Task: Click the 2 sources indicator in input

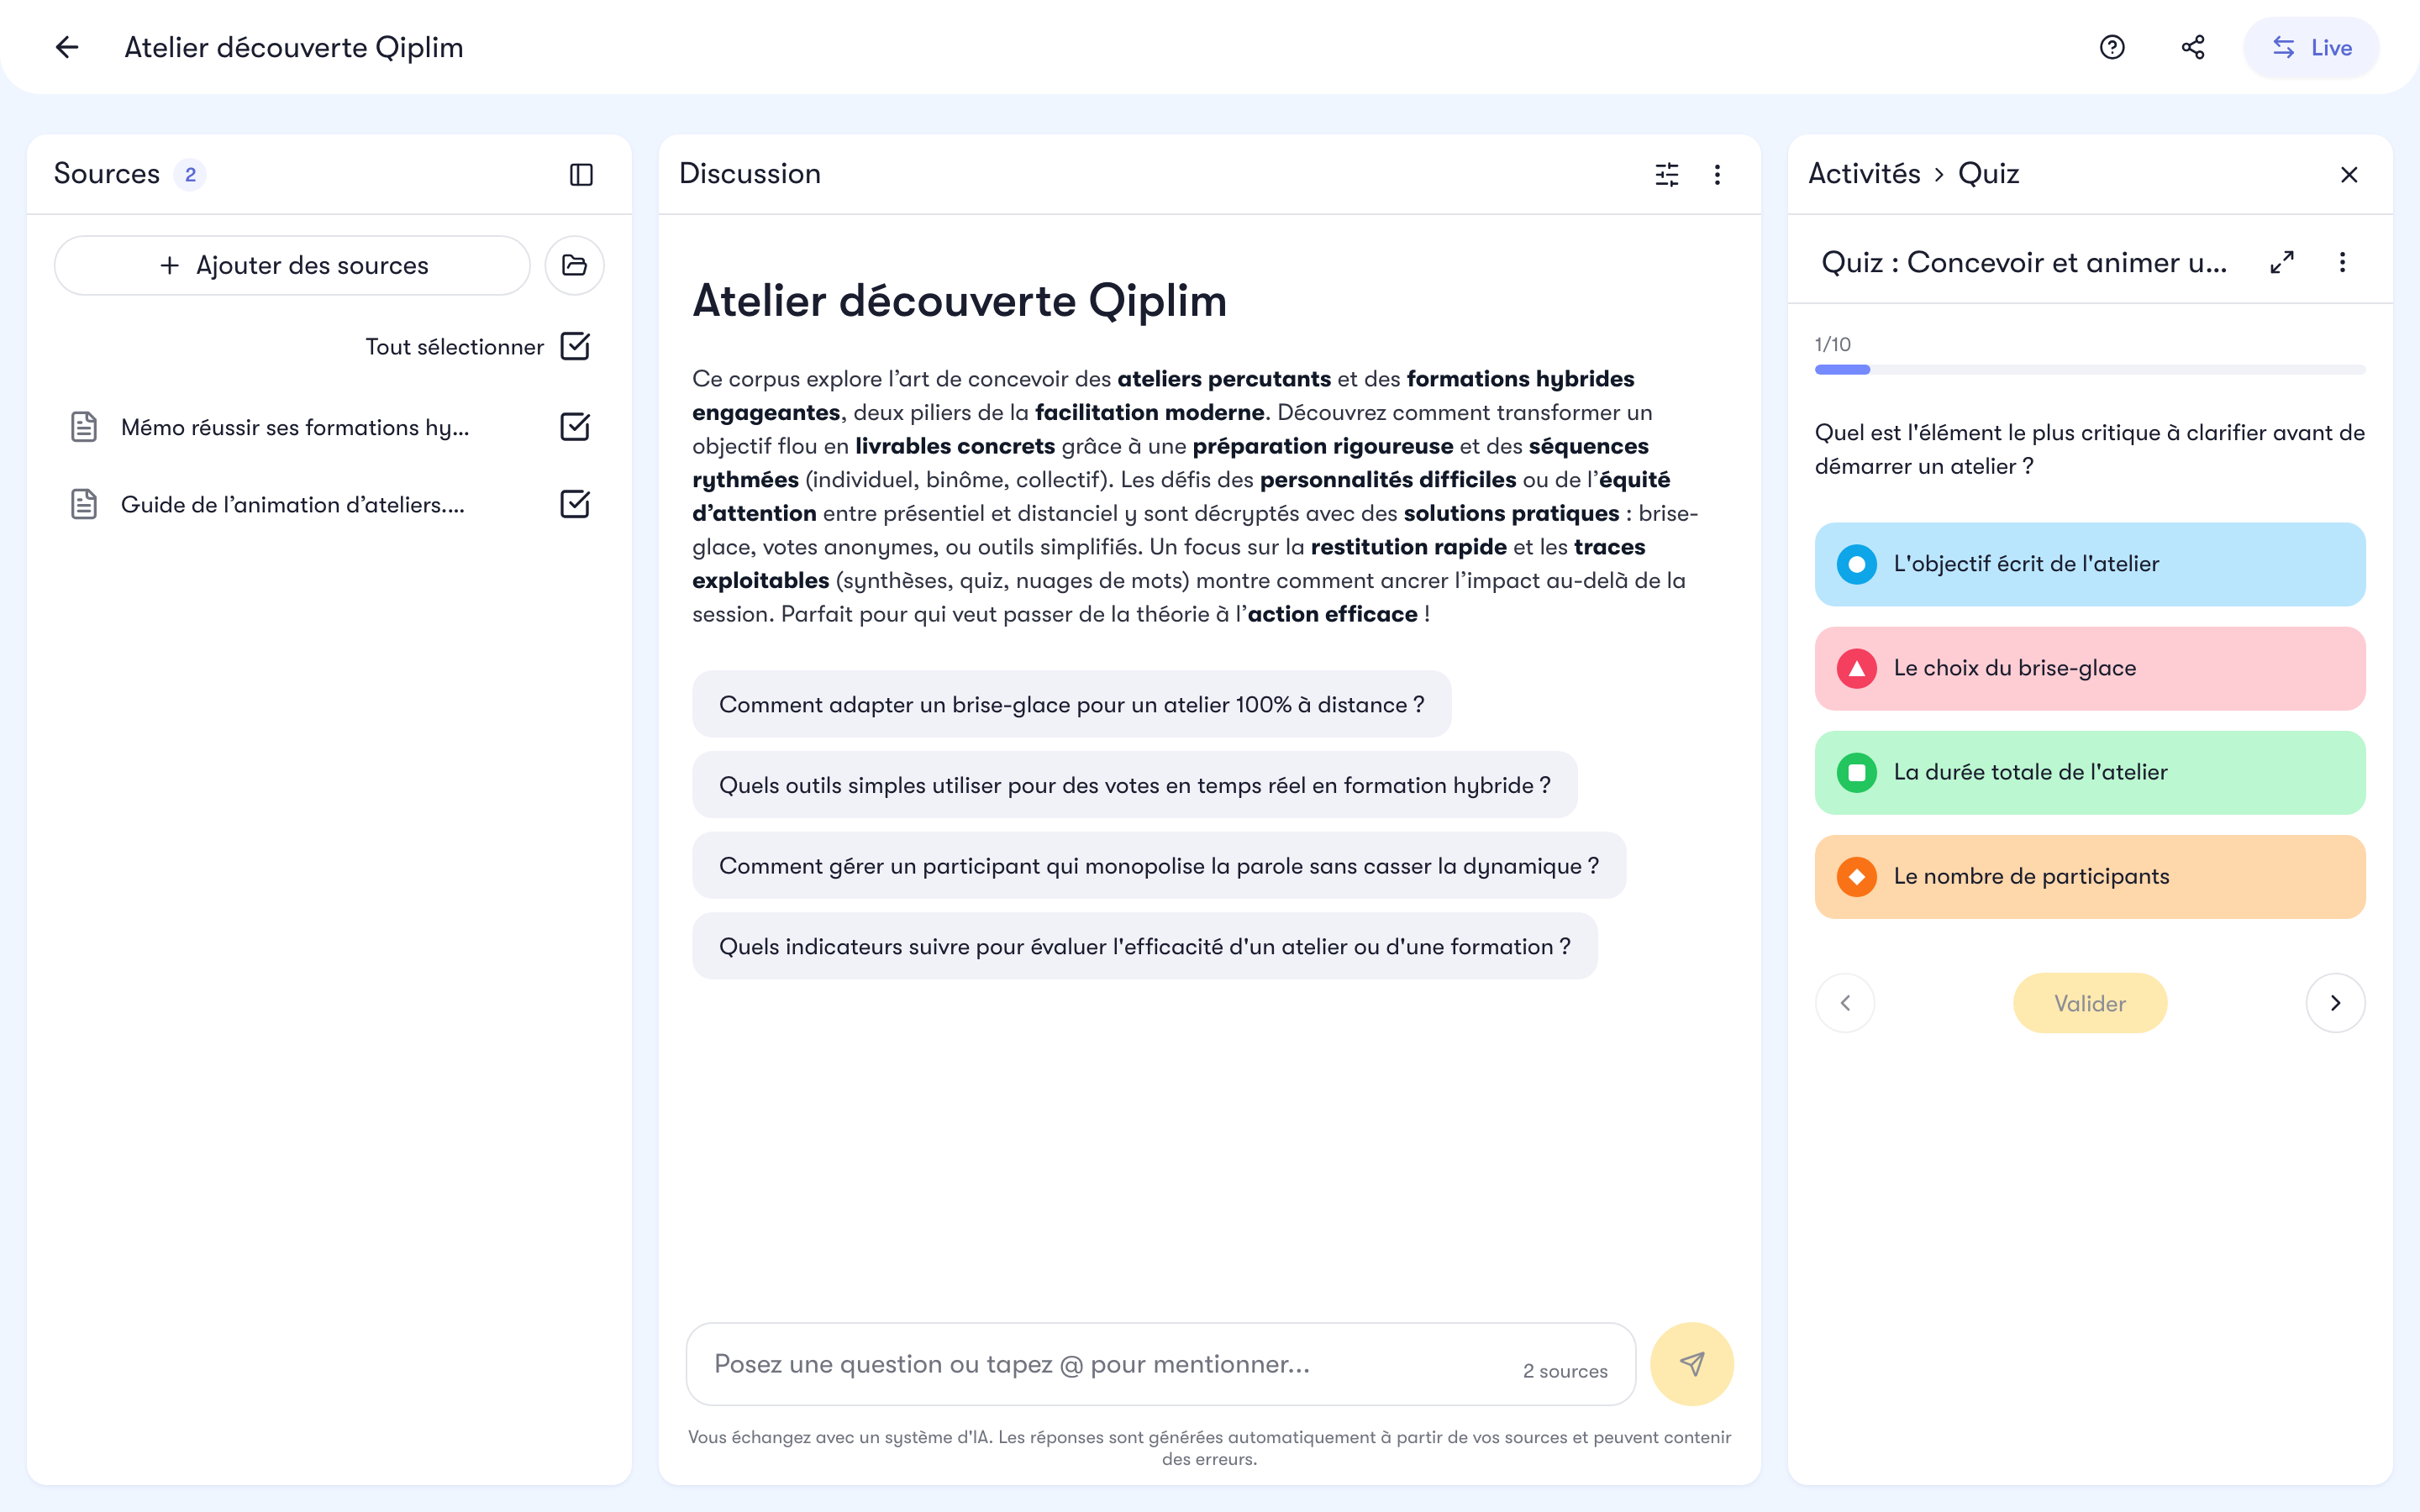Action: coord(1565,1371)
